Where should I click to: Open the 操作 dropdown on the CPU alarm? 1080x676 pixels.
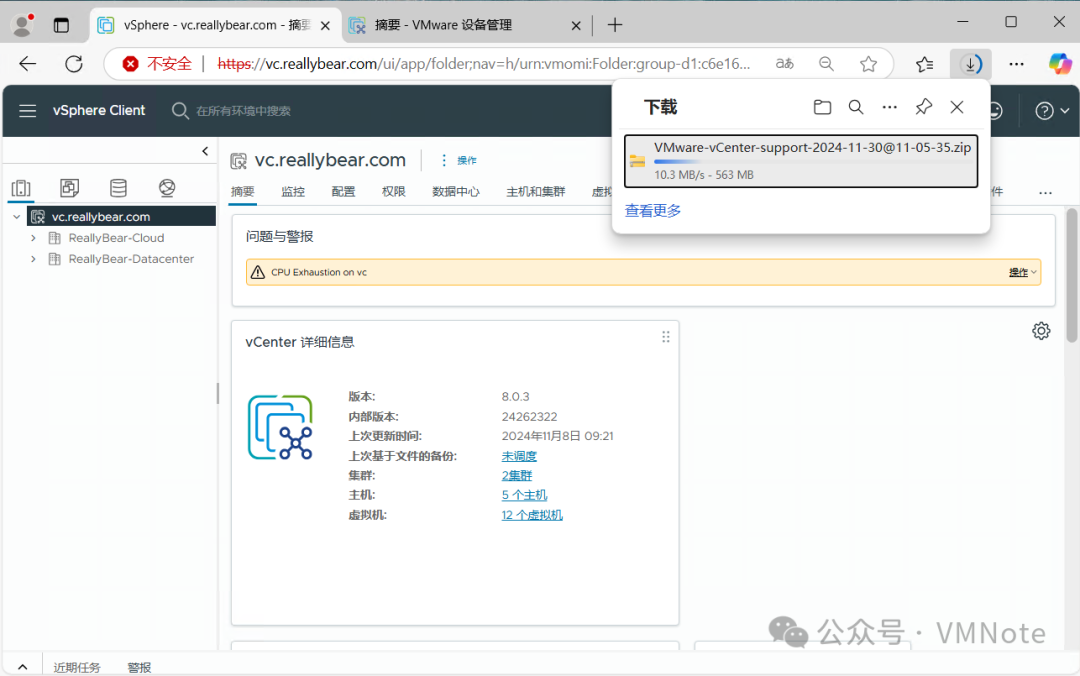click(x=1022, y=272)
